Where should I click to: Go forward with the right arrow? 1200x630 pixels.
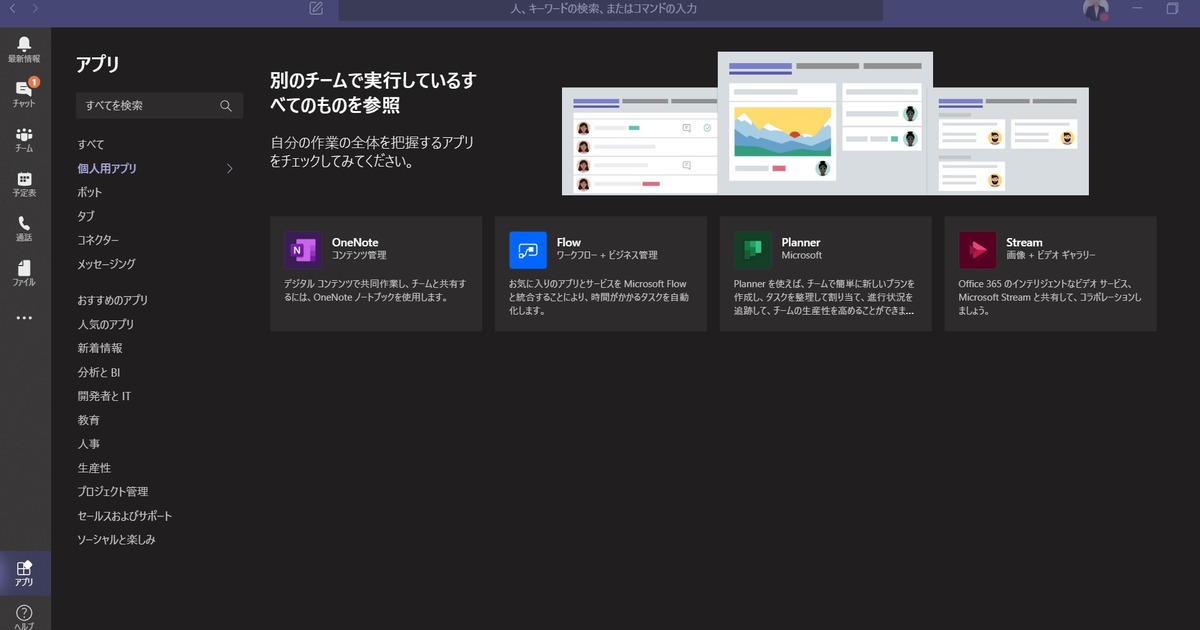(x=36, y=8)
